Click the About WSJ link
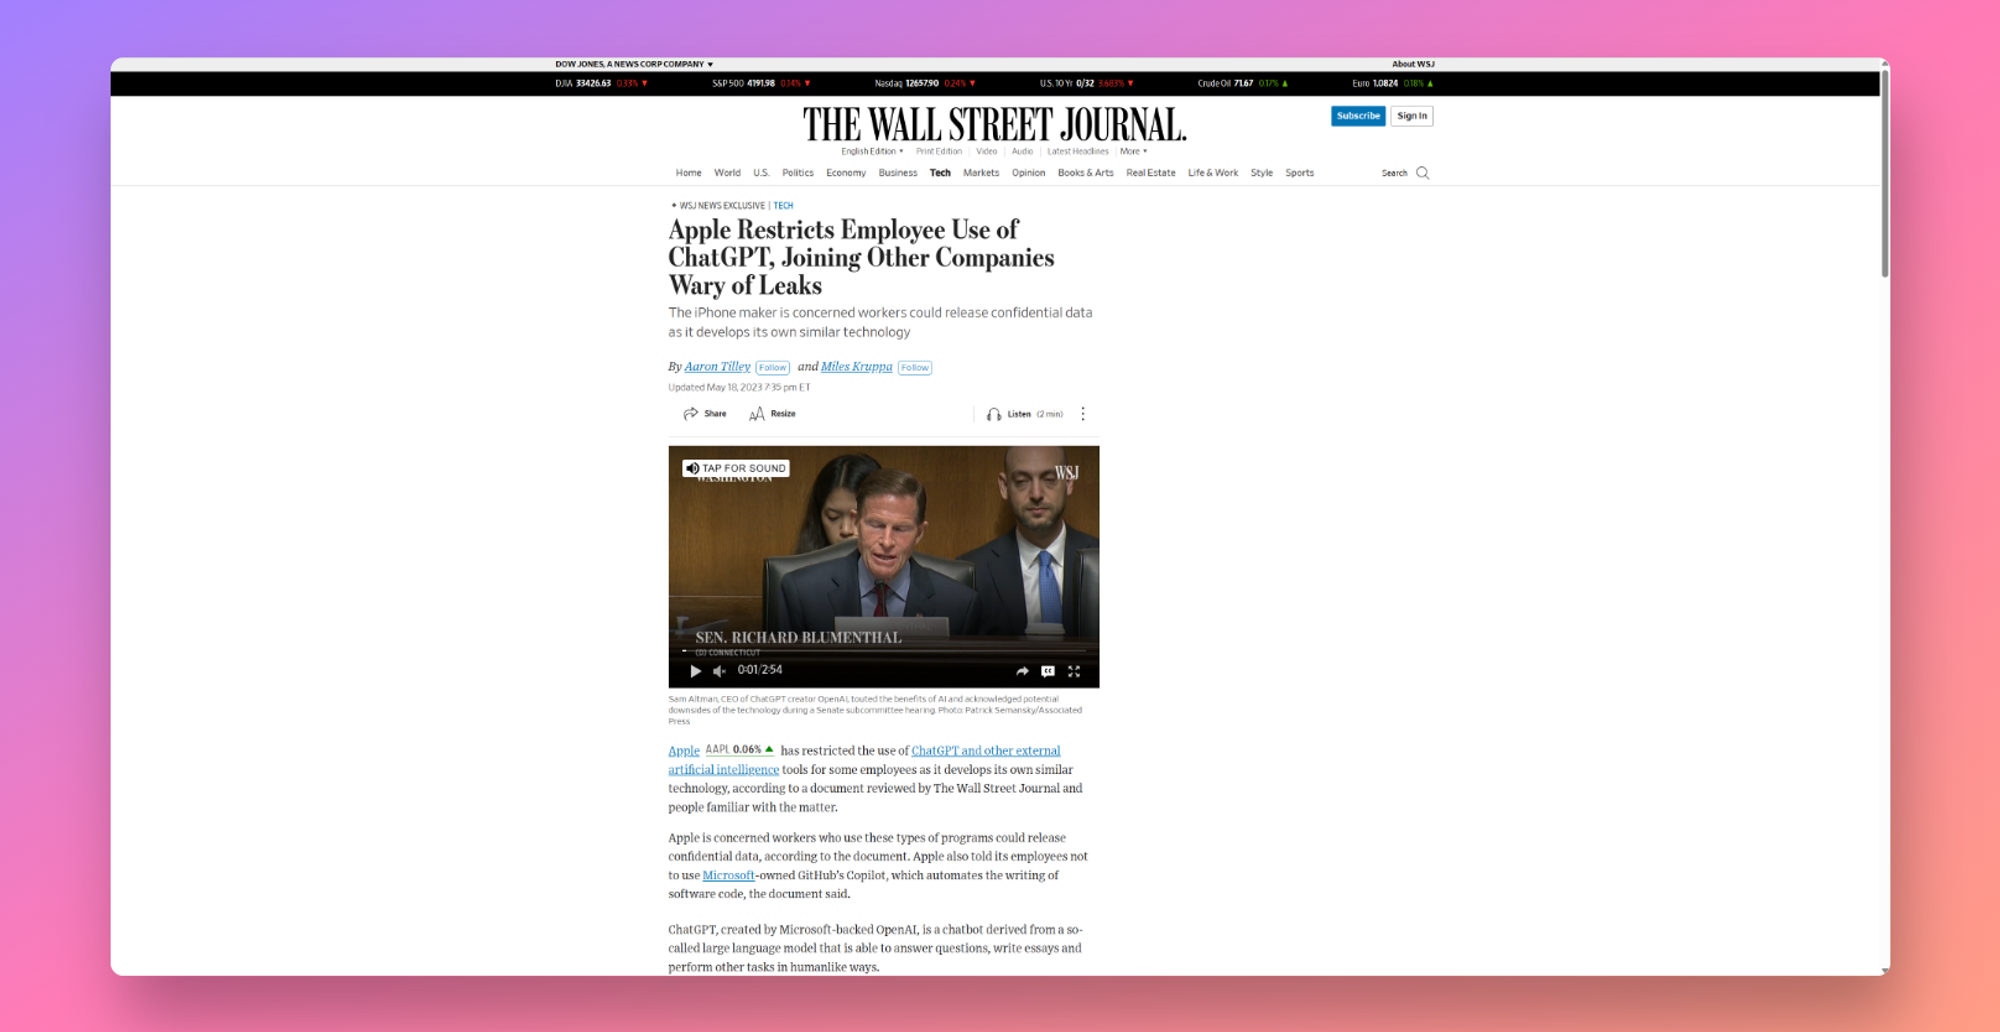The height and width of the screenshot is (1032, 2000). (x=1413, y=64)
